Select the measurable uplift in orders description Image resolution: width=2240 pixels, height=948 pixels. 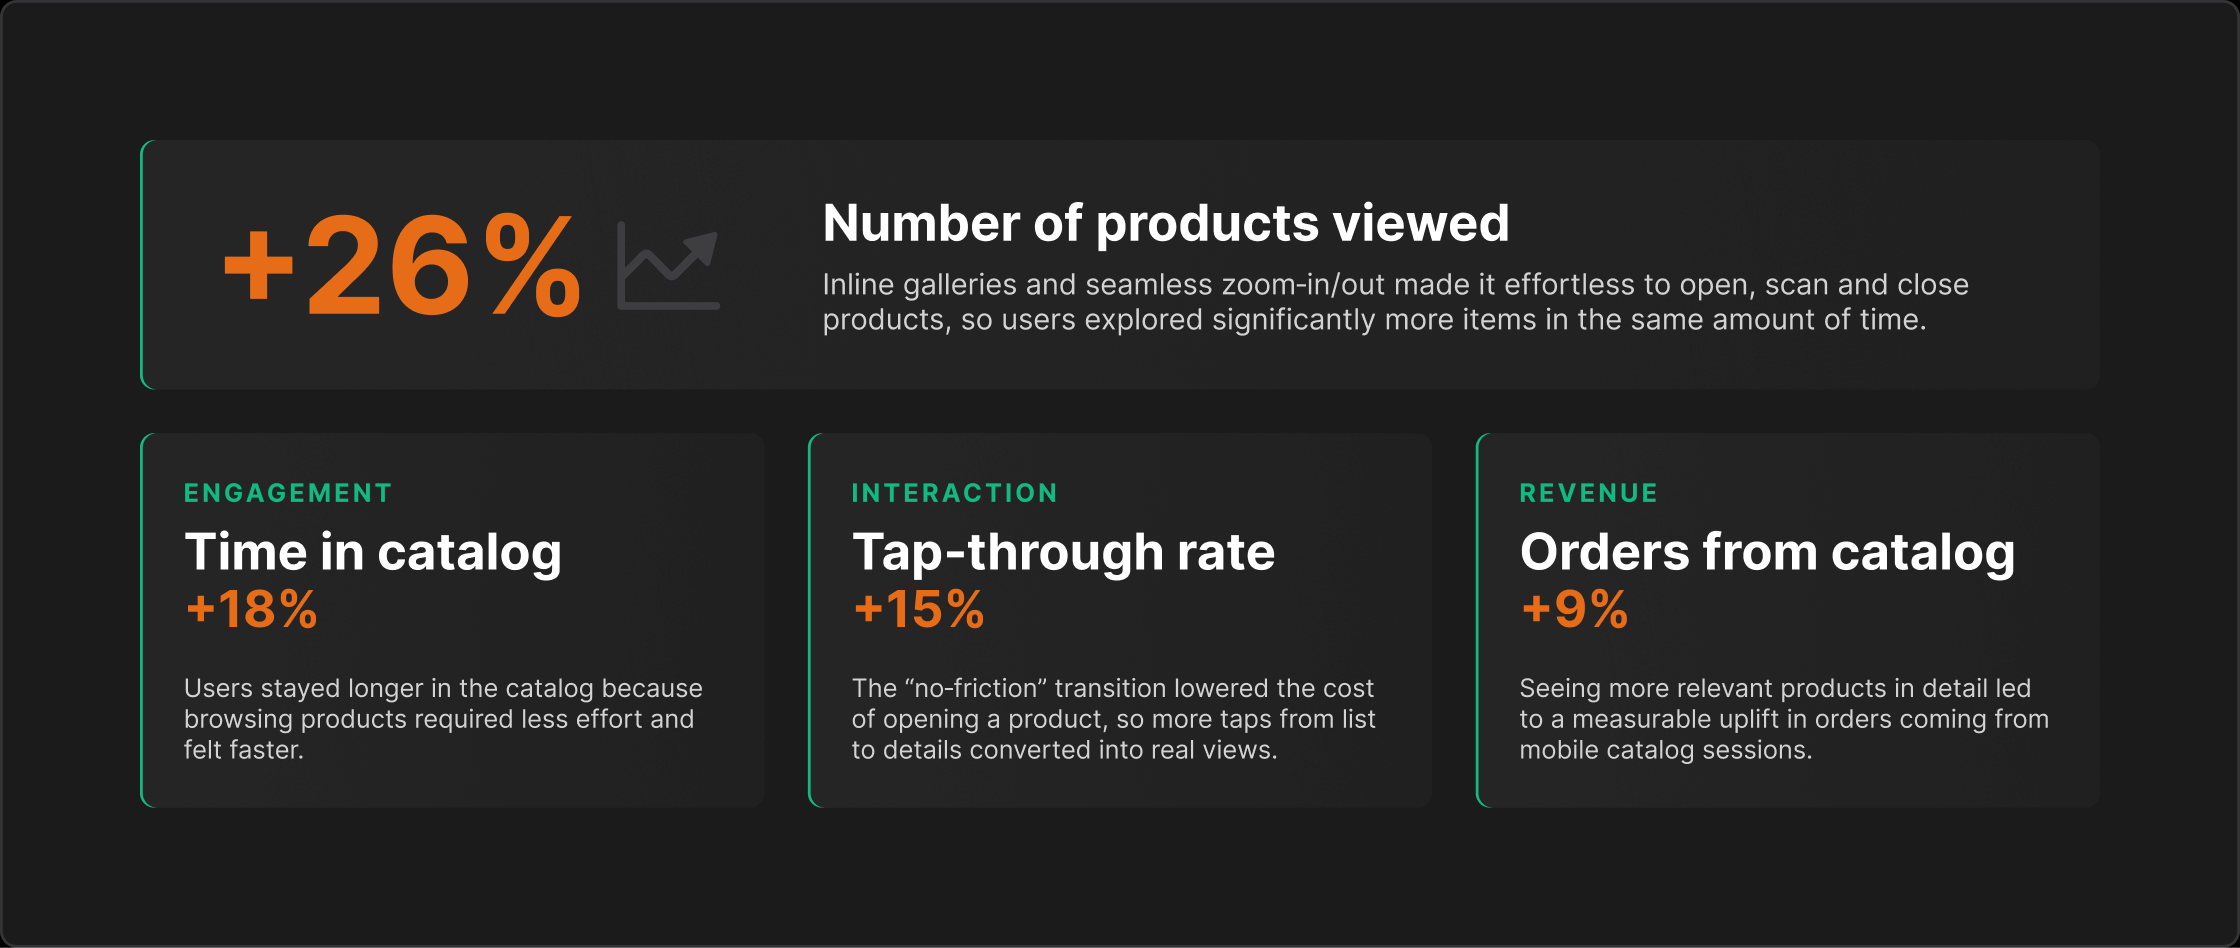tap(1784, 719)
